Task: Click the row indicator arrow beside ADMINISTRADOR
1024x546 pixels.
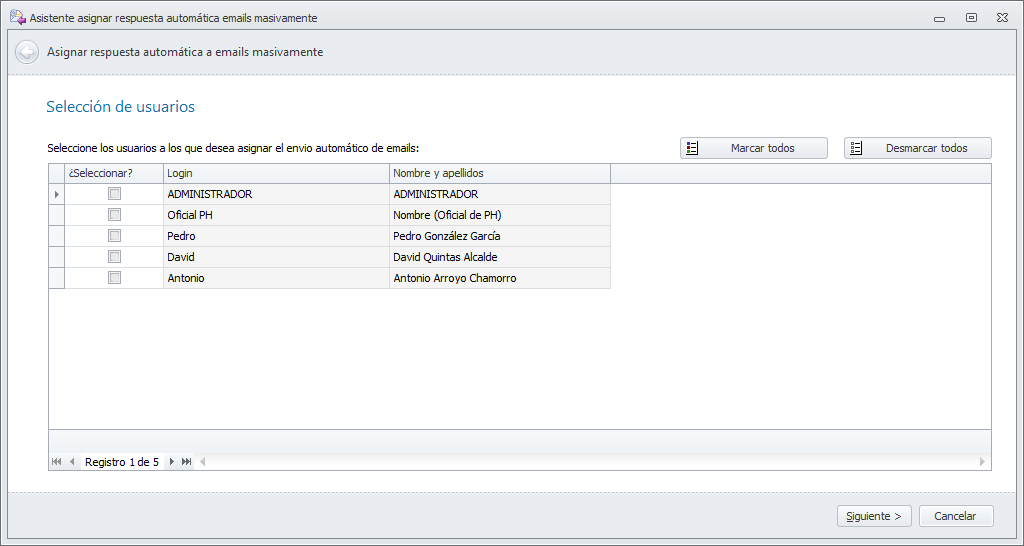Action: pos(56,194)
